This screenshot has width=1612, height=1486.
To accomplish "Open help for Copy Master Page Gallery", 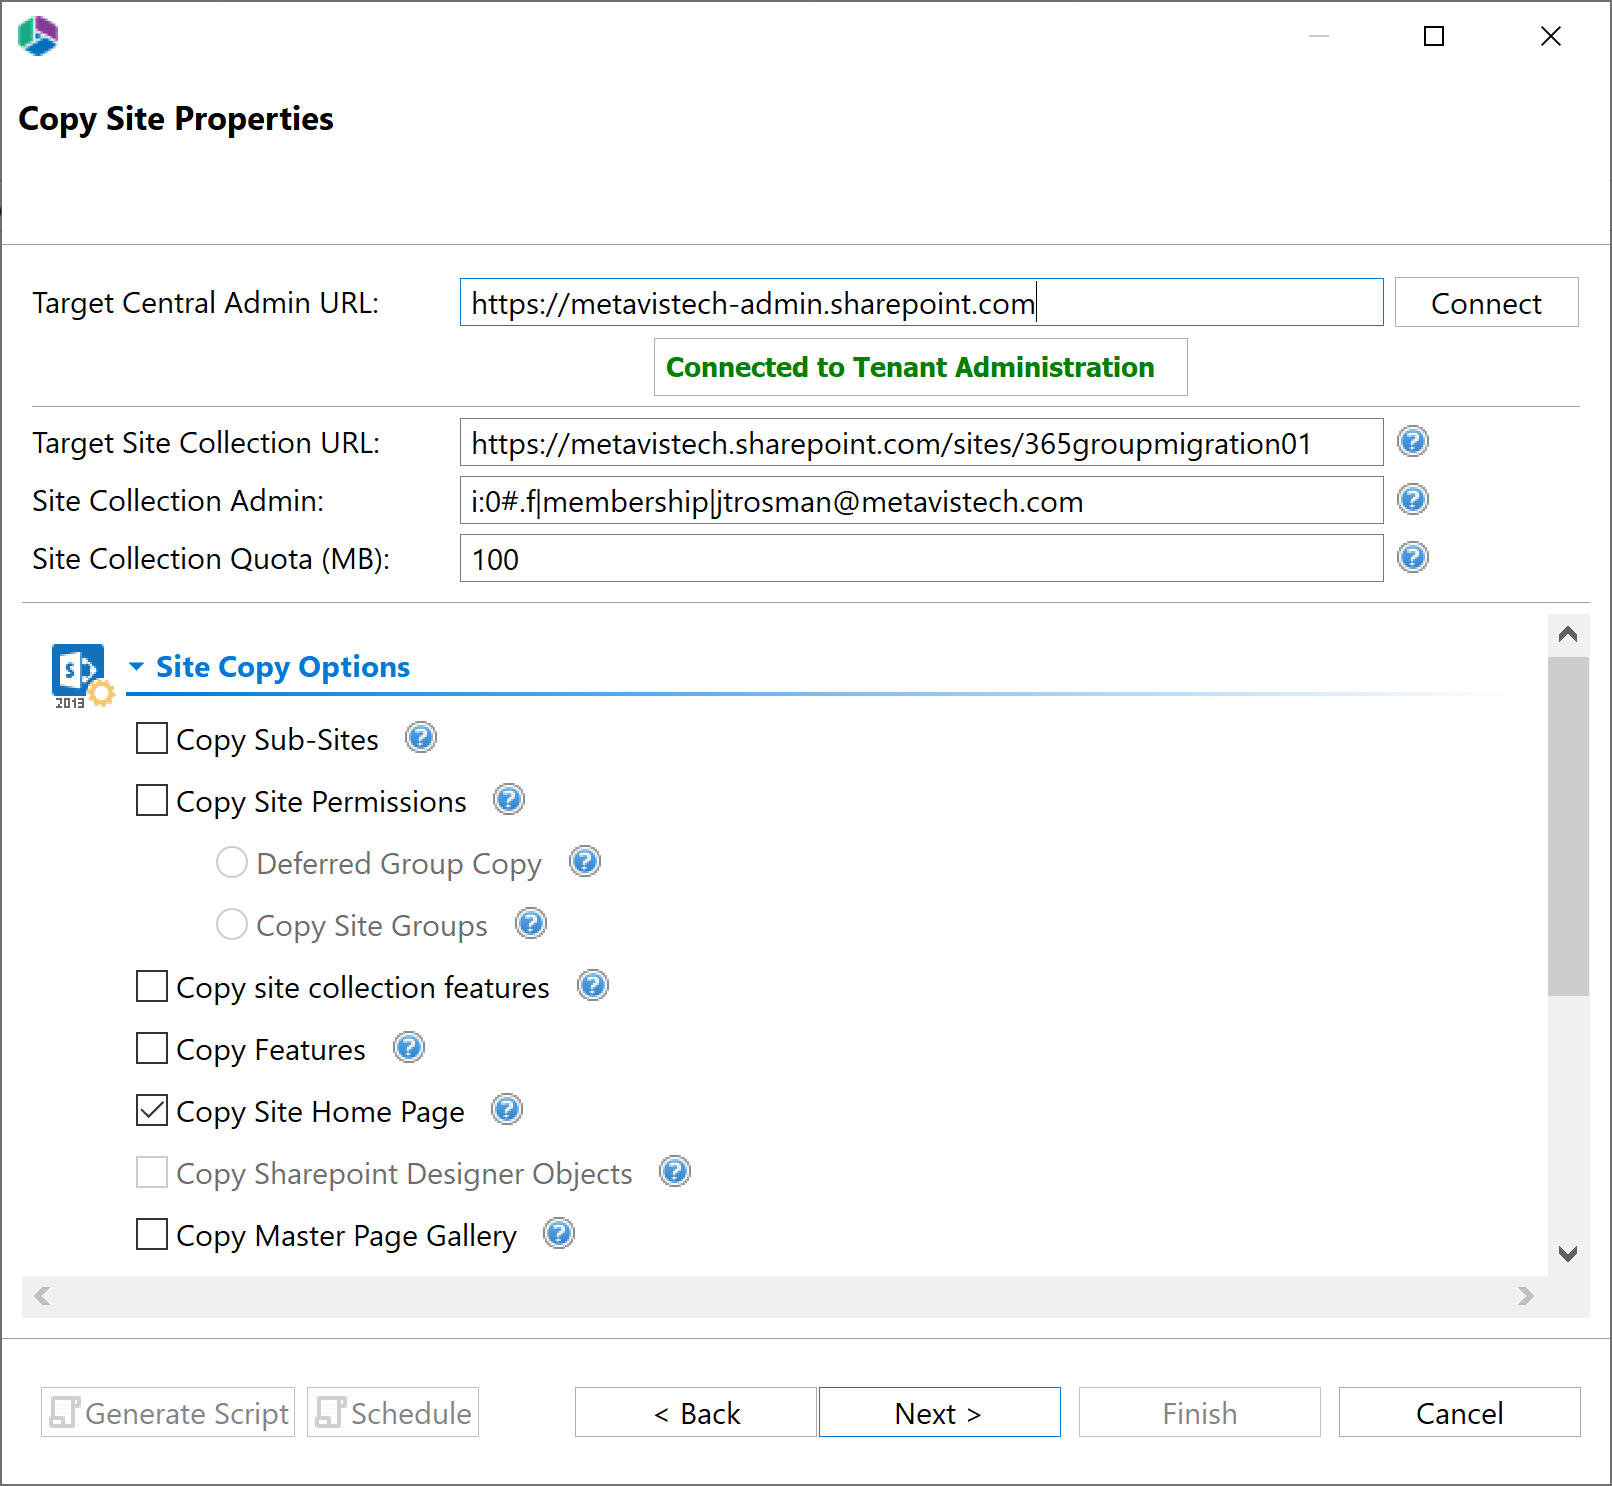I will [558, 1233].
